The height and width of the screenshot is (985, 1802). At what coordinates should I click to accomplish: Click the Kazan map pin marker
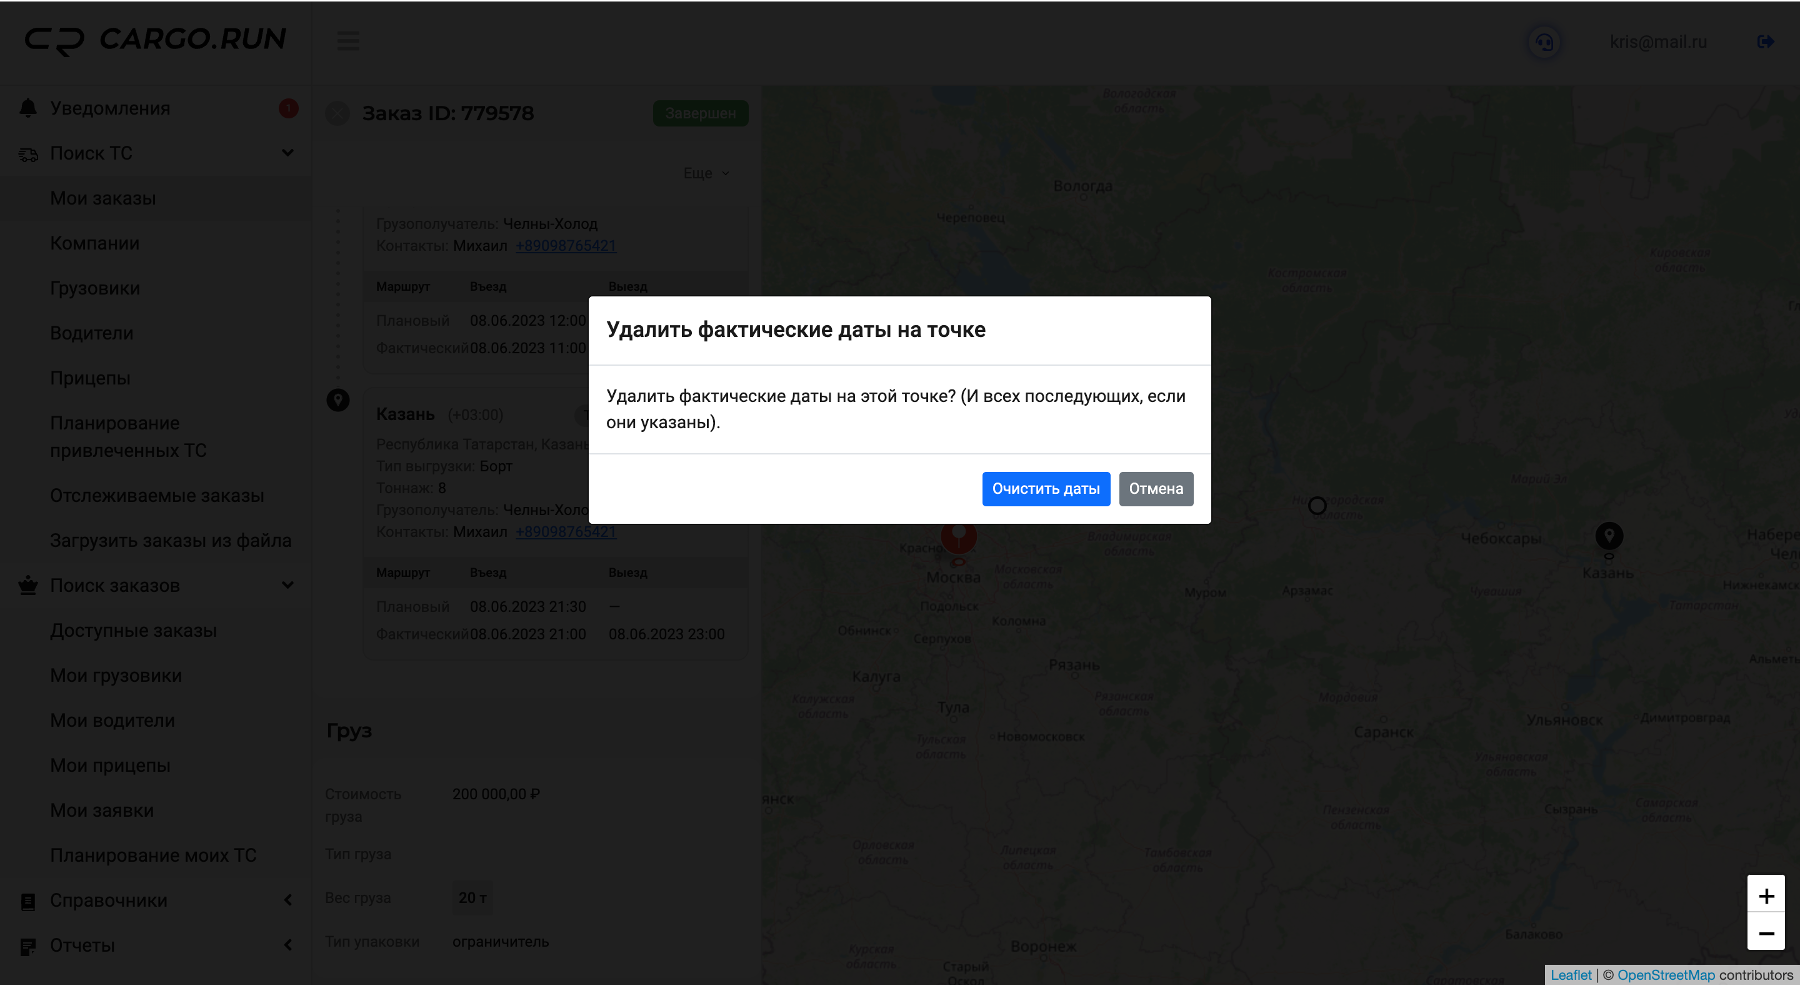tap(1608, 537)
